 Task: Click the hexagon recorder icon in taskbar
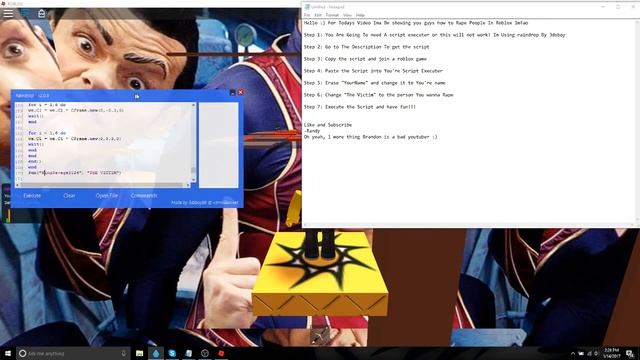pyautogui.click(x=205, y=353)
